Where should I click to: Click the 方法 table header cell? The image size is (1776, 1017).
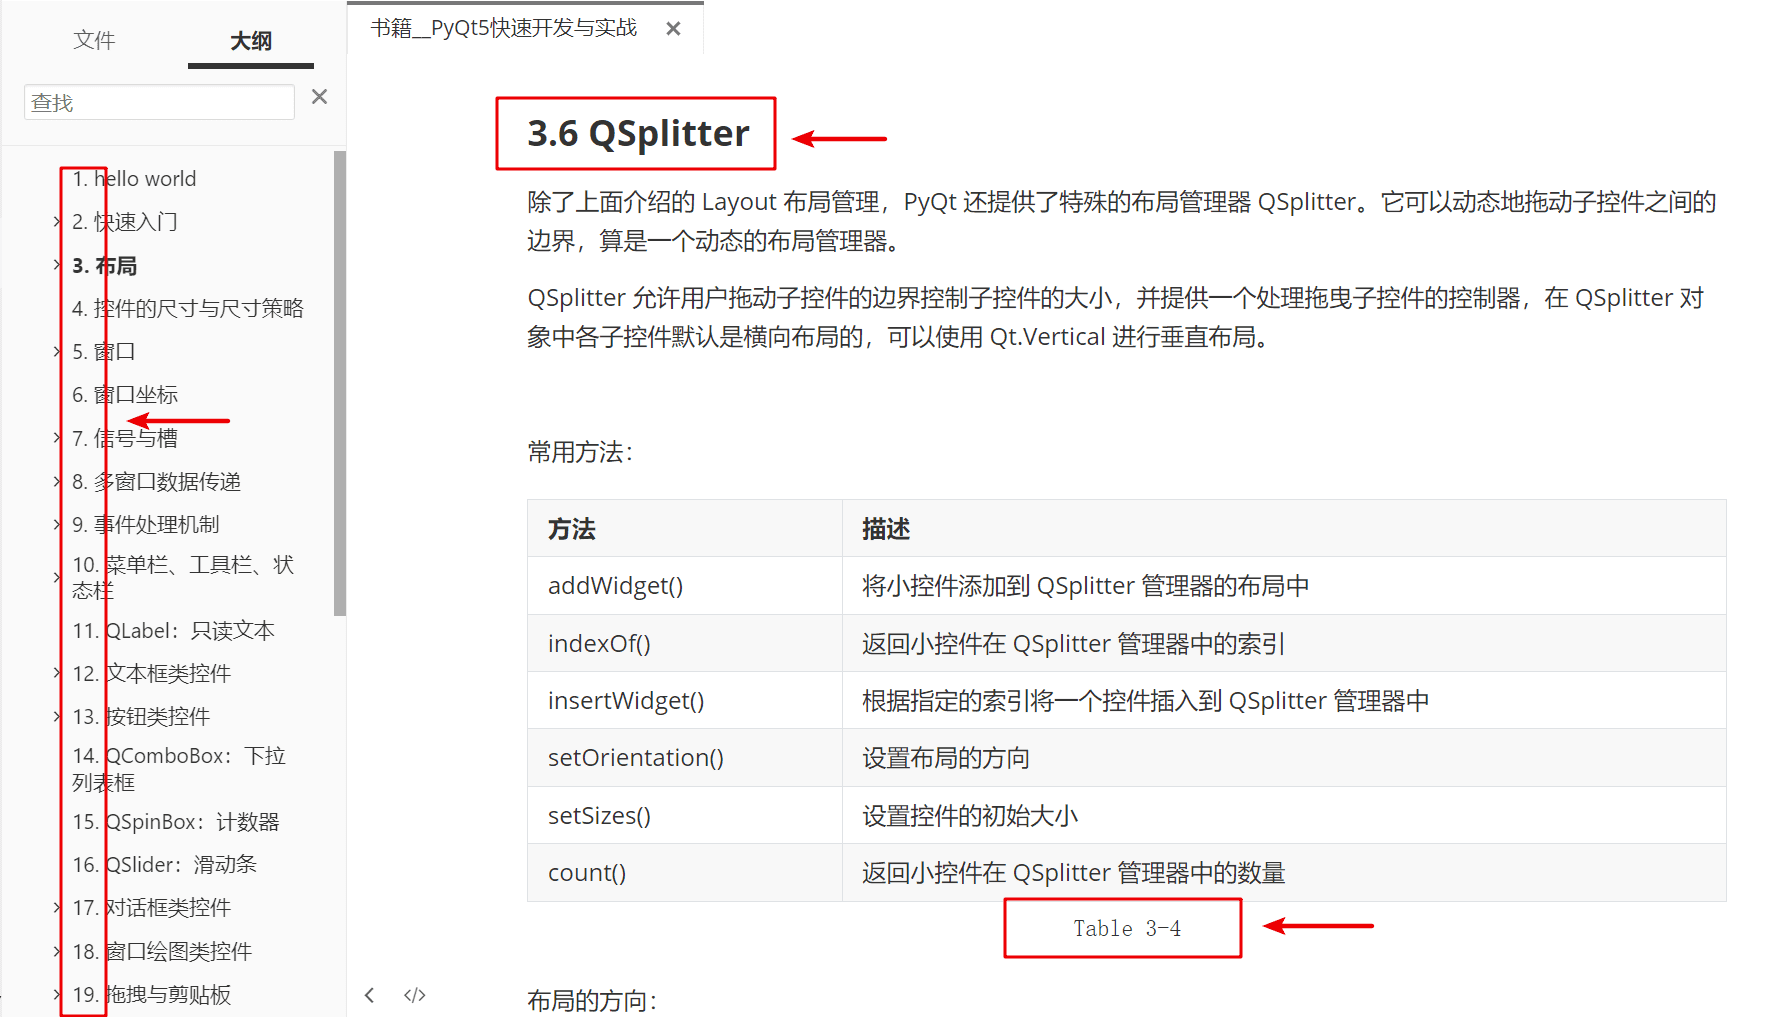coord(685,528)
